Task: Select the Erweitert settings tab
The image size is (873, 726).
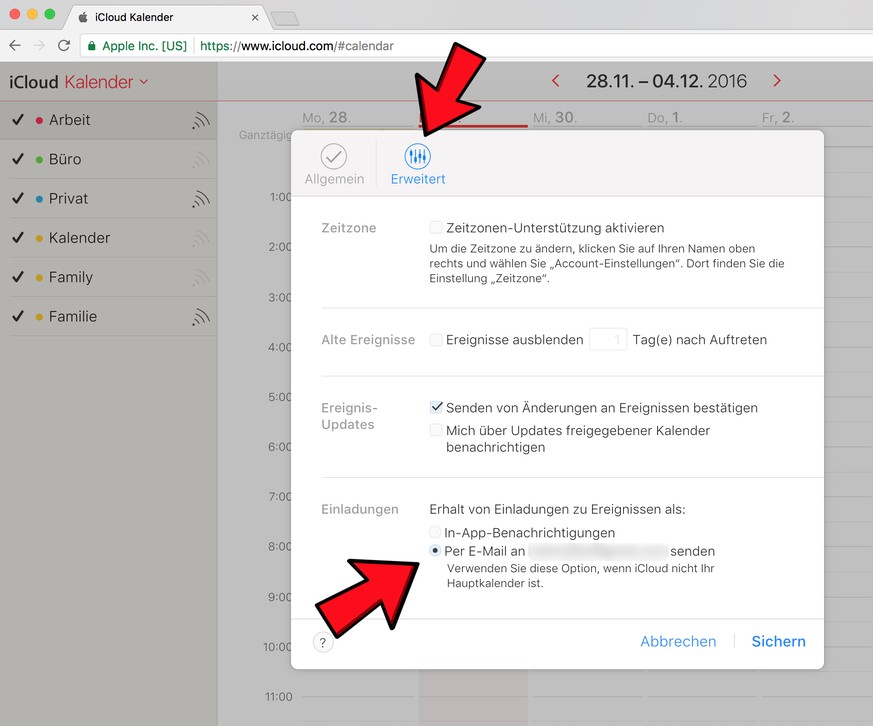Action: click(x=418, y=164)
